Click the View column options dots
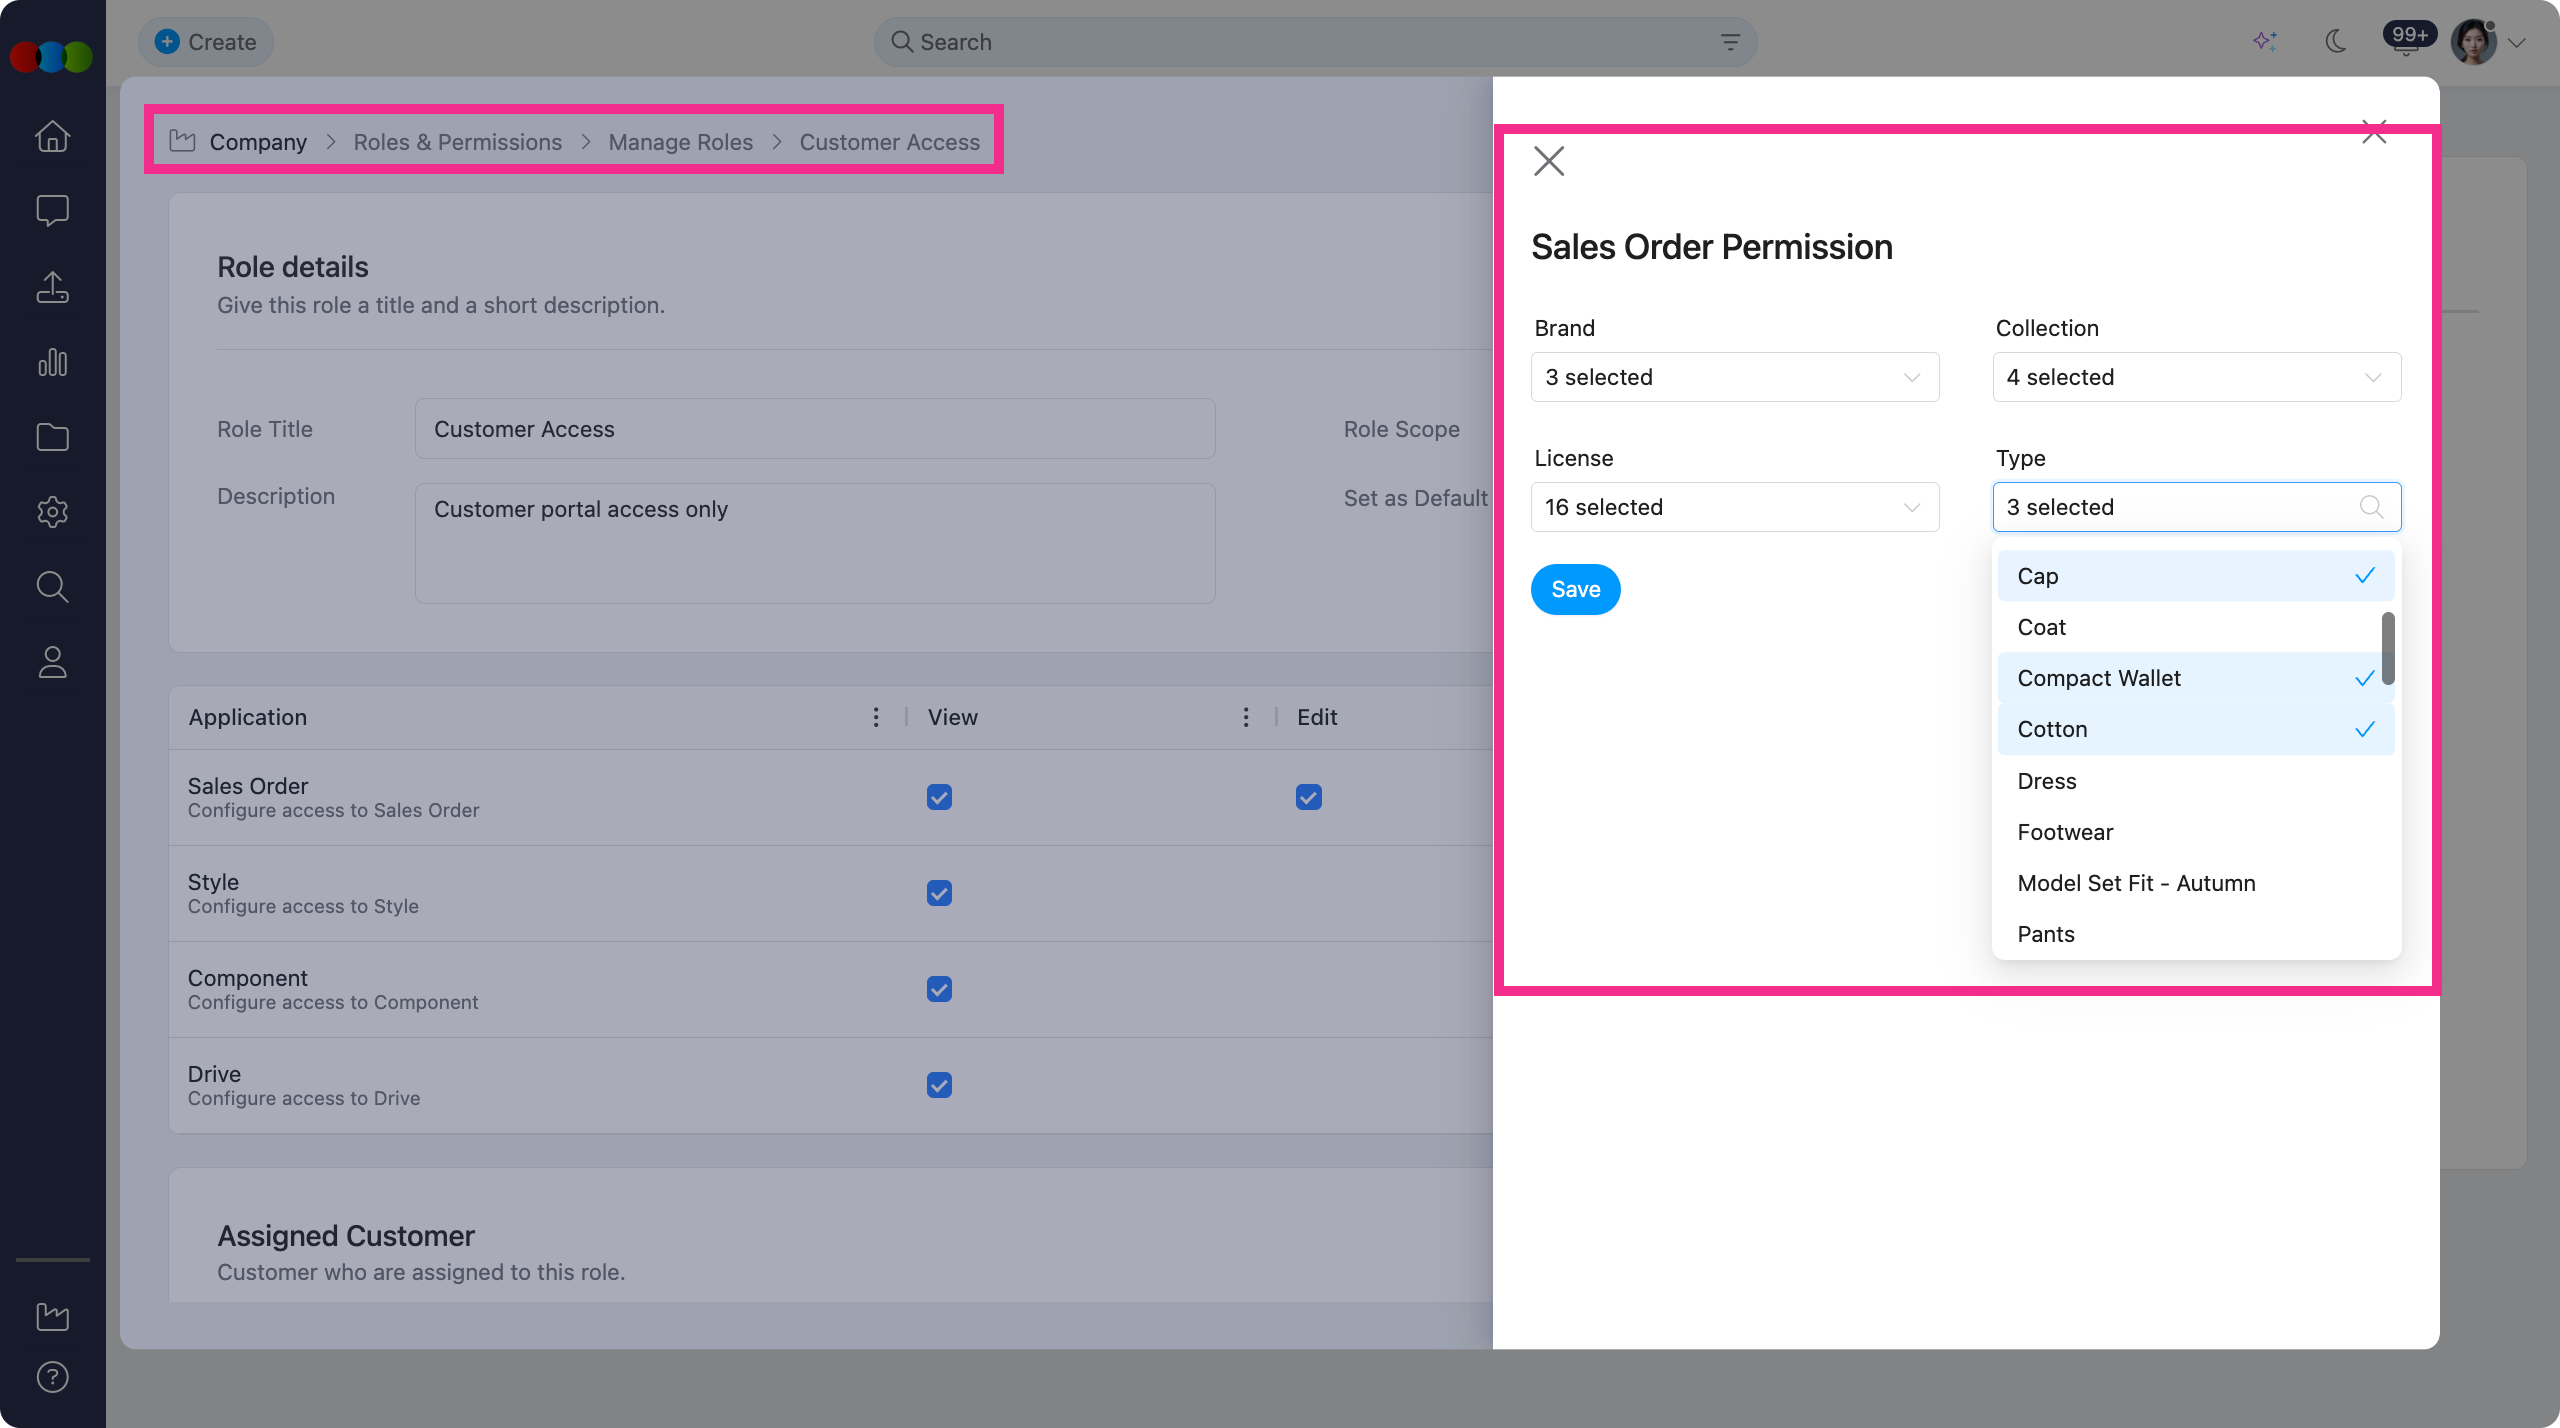 (x=1246, y=717)
